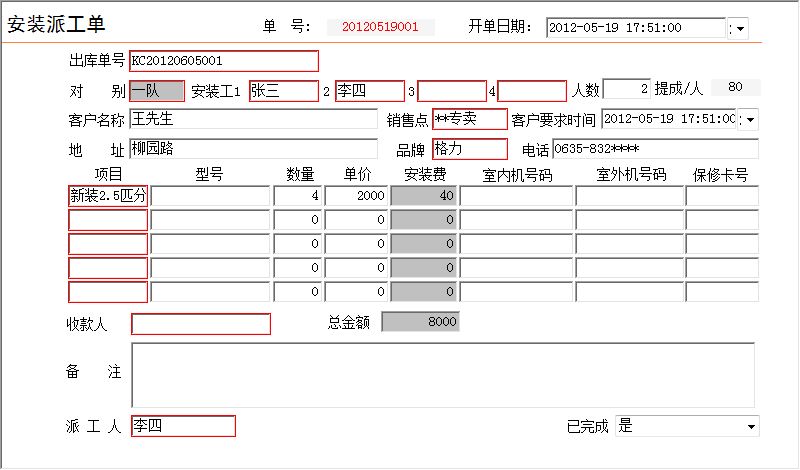Click the empty installer 4 field
800x470 pixels.
(x=531, y=91)
